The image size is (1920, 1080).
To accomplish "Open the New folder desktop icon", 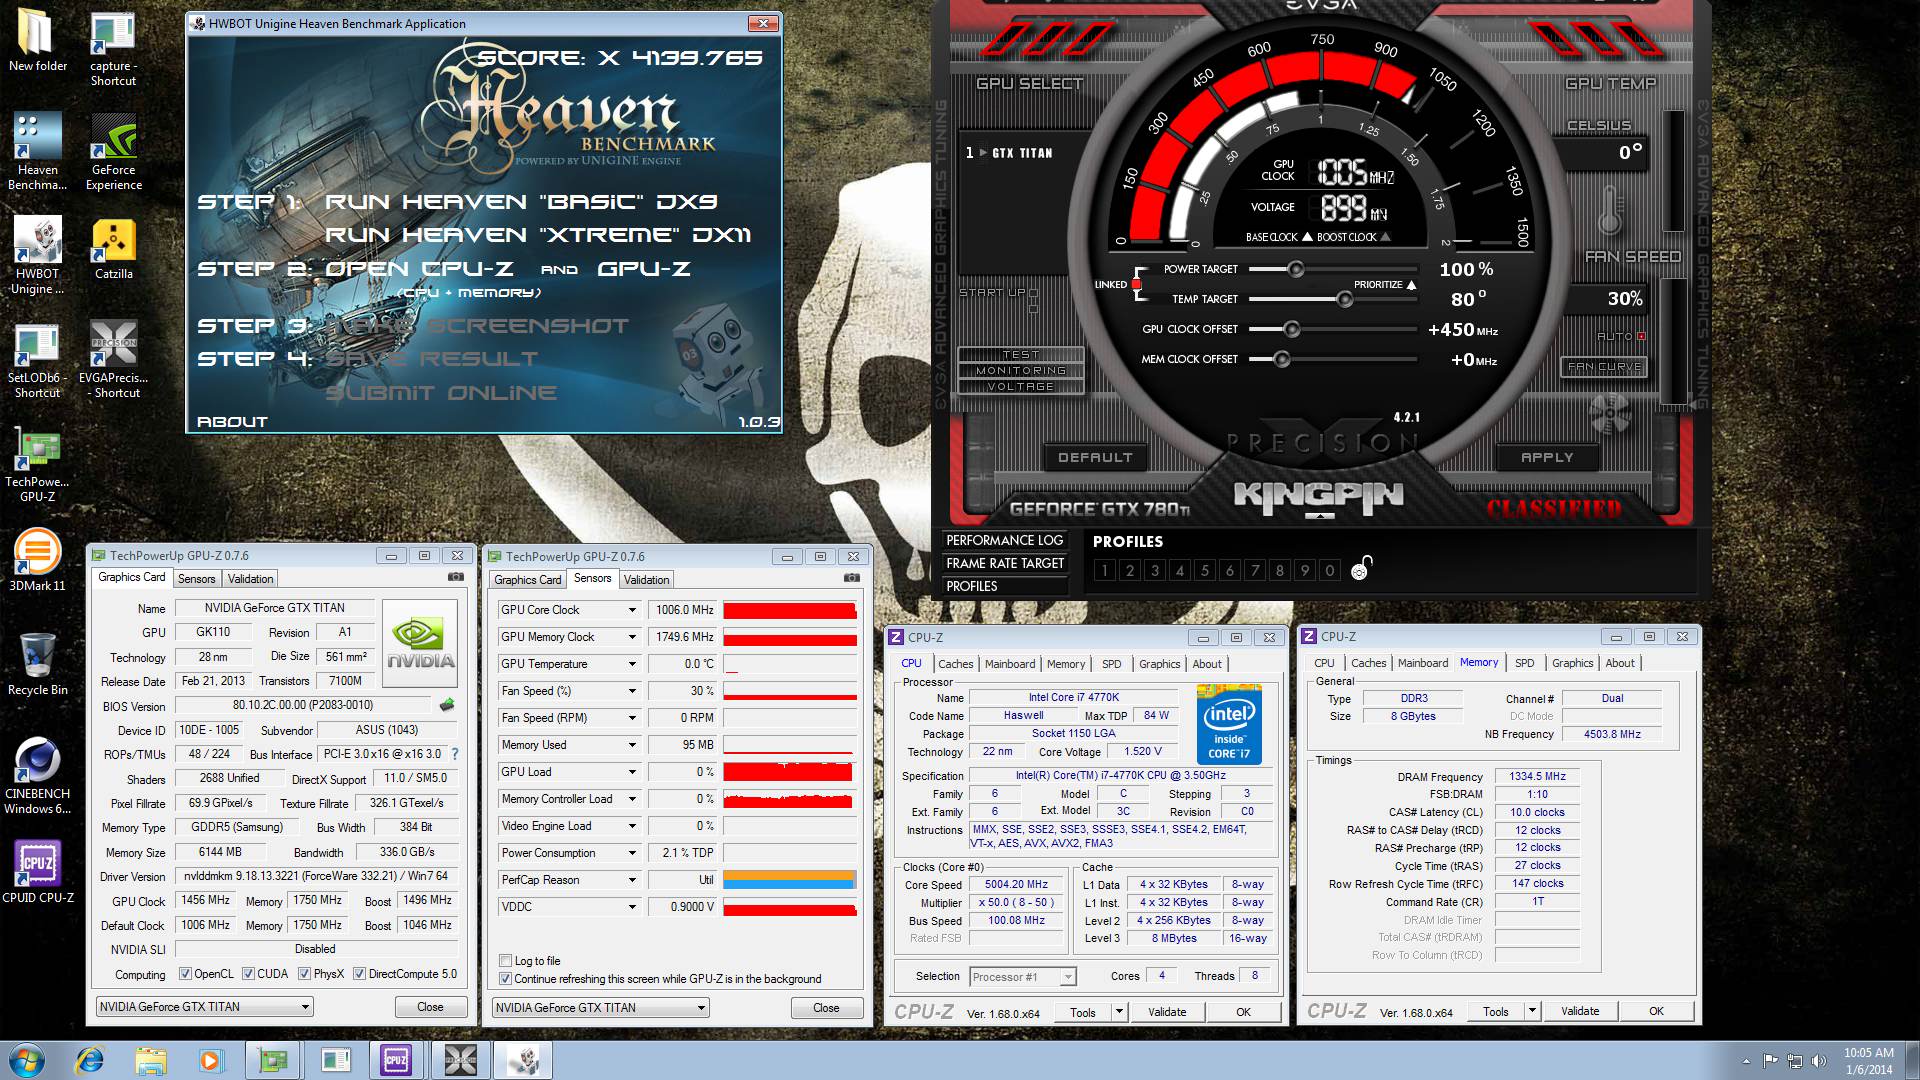I will 37,42.
